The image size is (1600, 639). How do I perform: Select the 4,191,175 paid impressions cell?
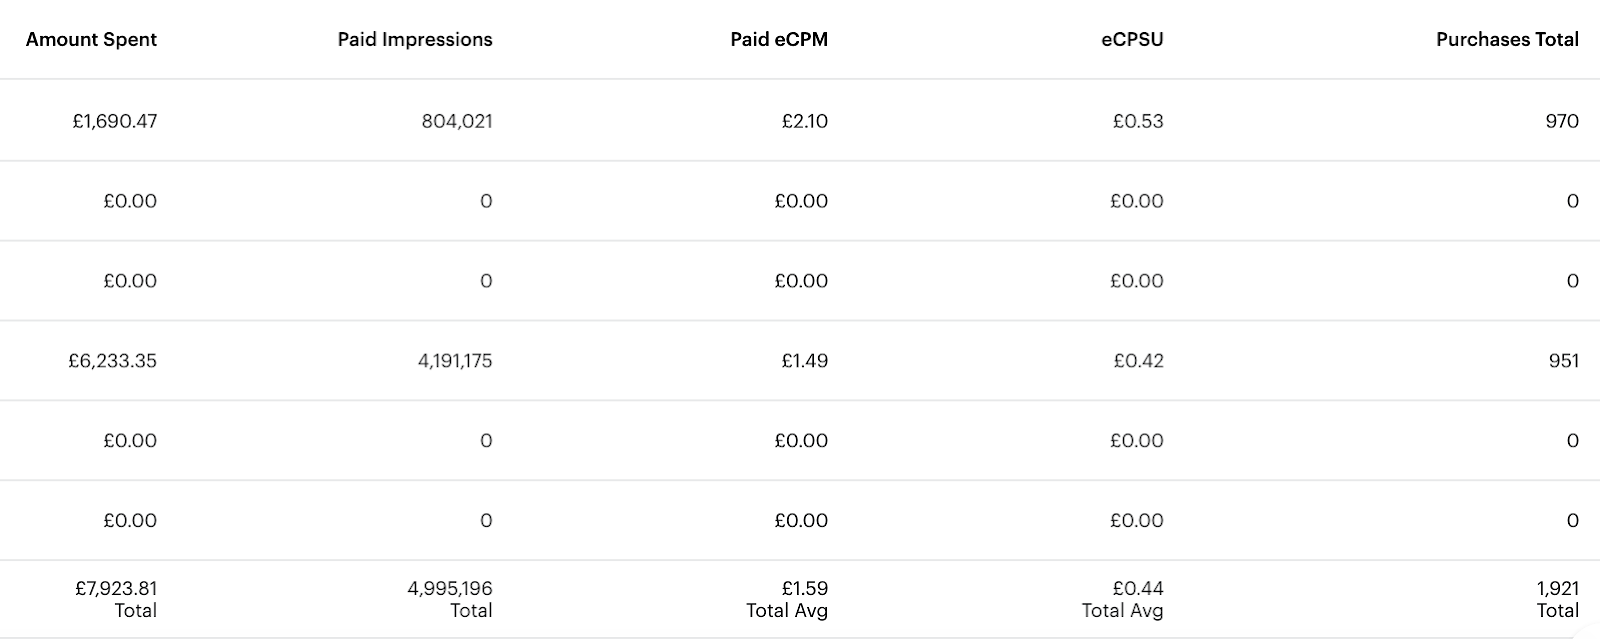[x=455, y=361]
